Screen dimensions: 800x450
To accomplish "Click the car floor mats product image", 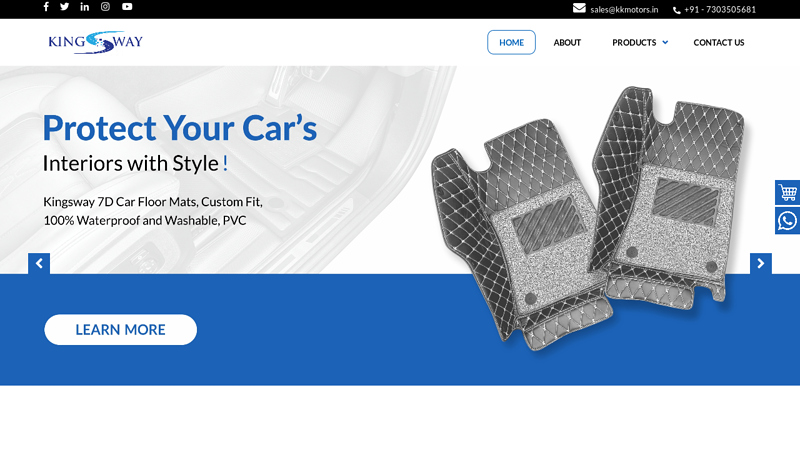I will (588, 218).
